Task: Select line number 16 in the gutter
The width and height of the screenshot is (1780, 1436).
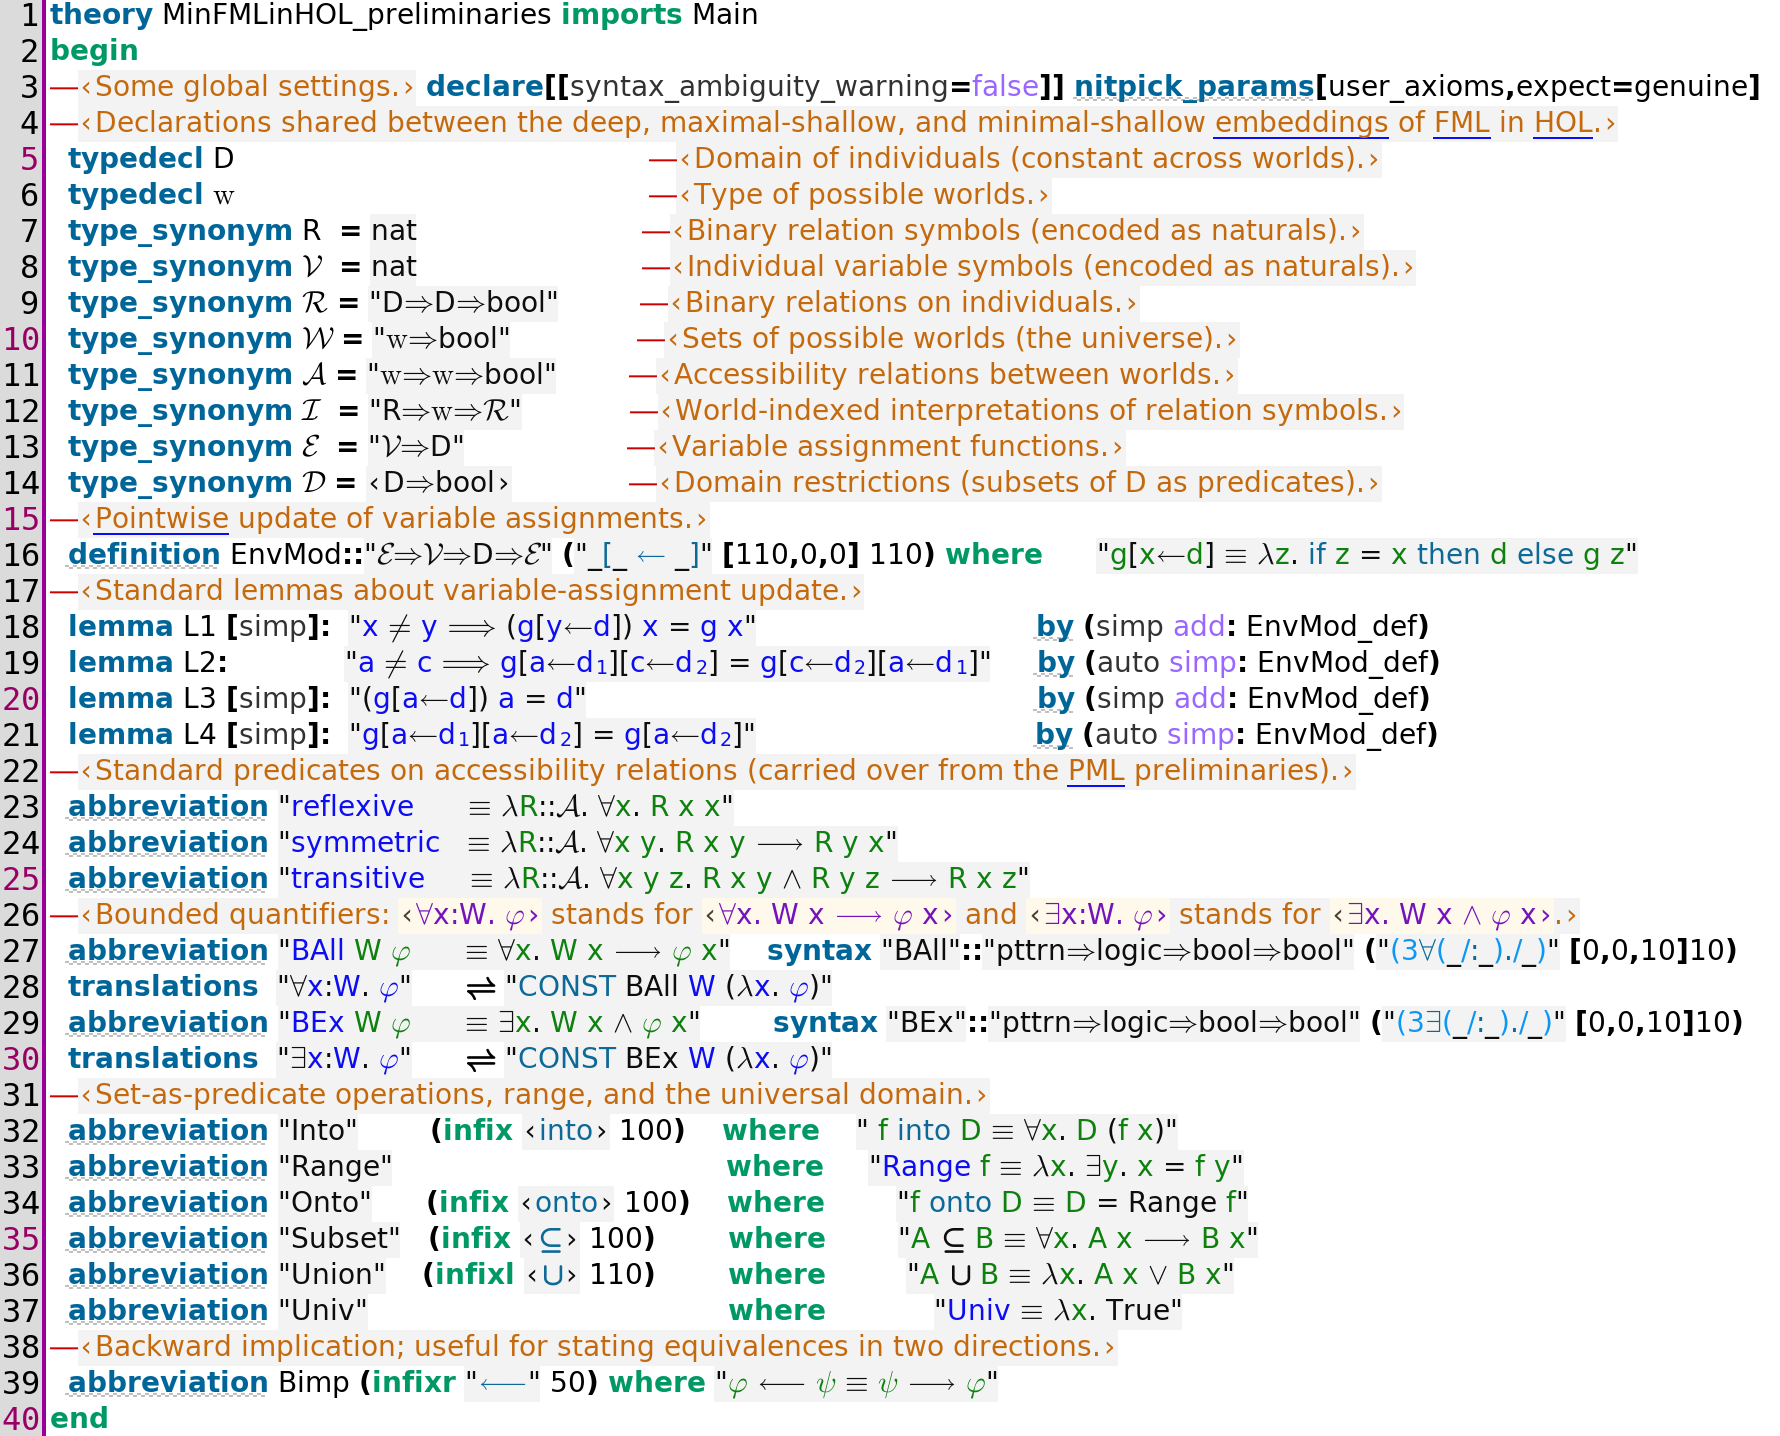Action: tap(21, 555)
